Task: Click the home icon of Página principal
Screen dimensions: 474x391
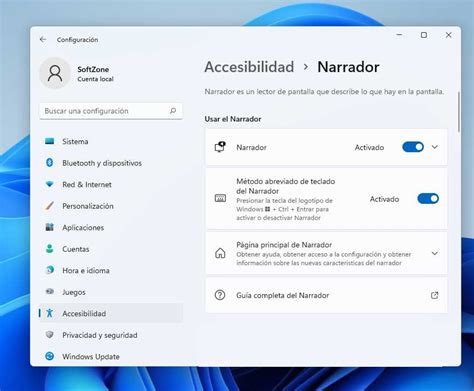Action: point(220,253)
